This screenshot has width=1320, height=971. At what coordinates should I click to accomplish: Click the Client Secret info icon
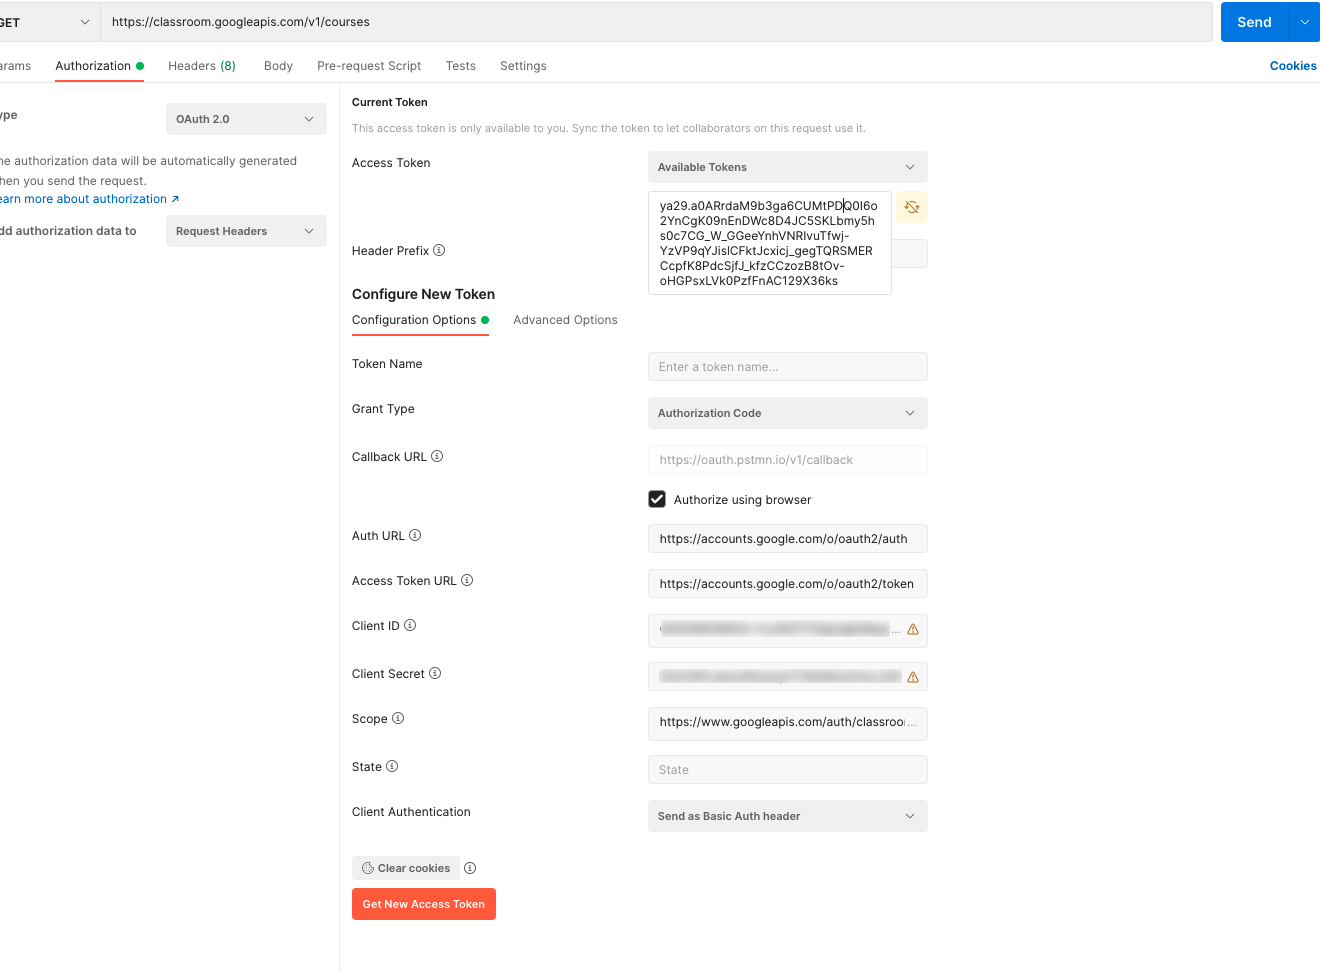pos(435,673)
